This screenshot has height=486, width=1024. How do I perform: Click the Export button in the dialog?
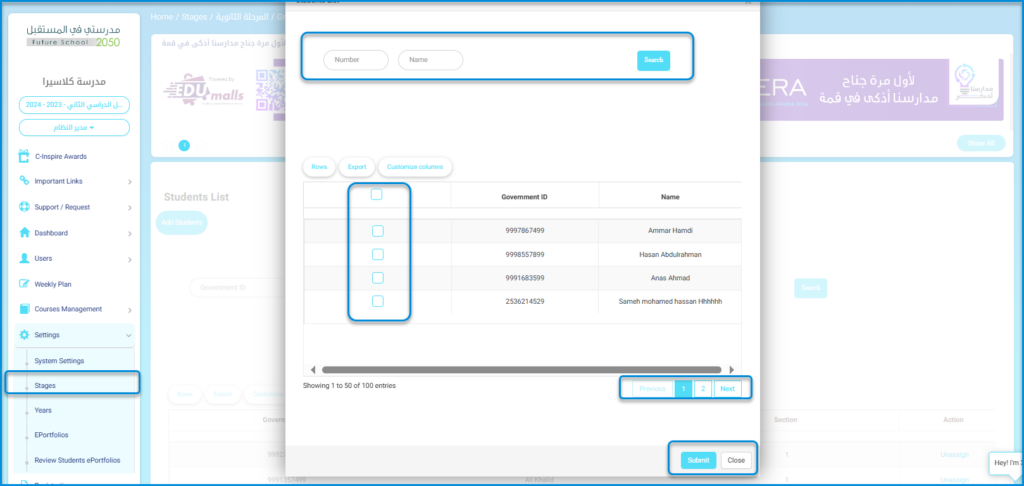357,167
